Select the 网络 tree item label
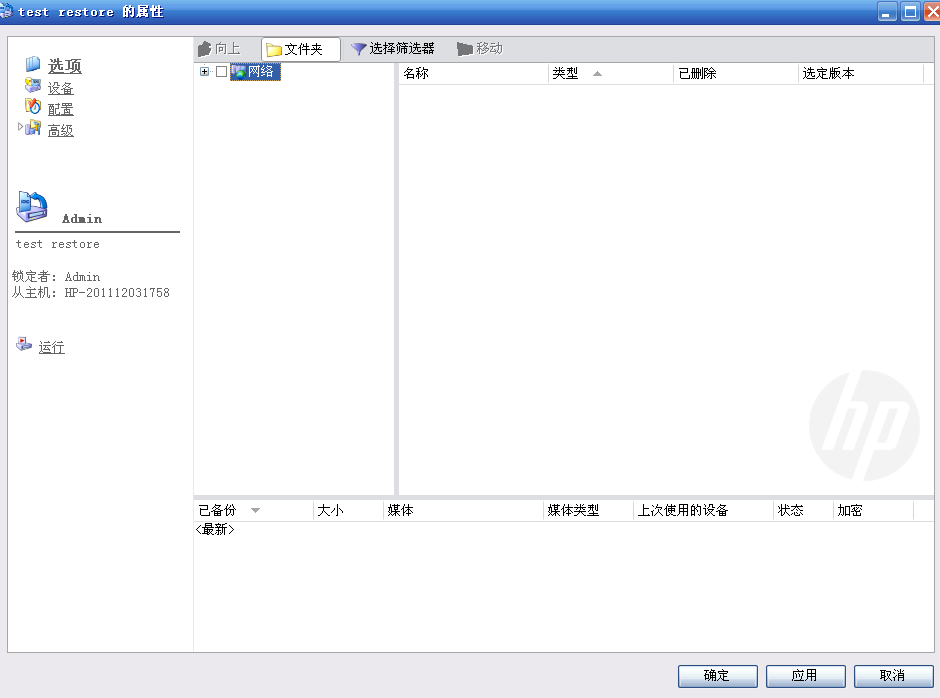 point(261,72)
